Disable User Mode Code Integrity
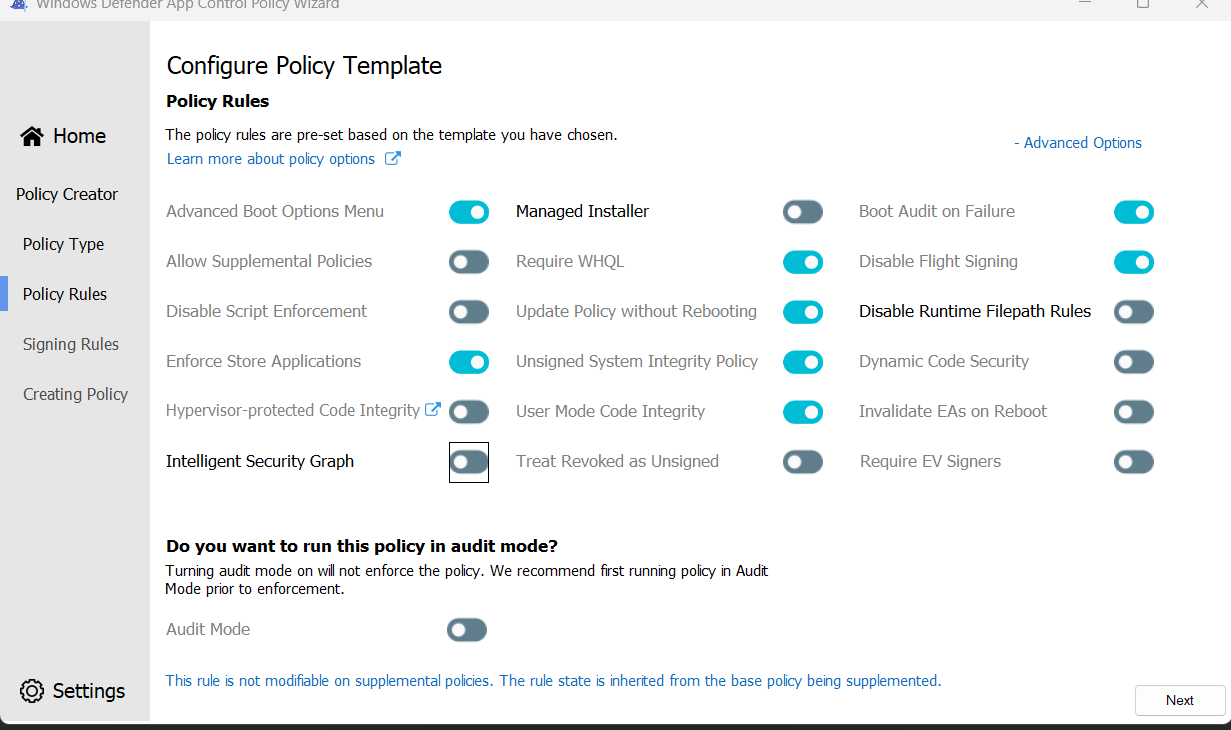The width and height of the screenshot is (1231, 730). coord(803,411)
